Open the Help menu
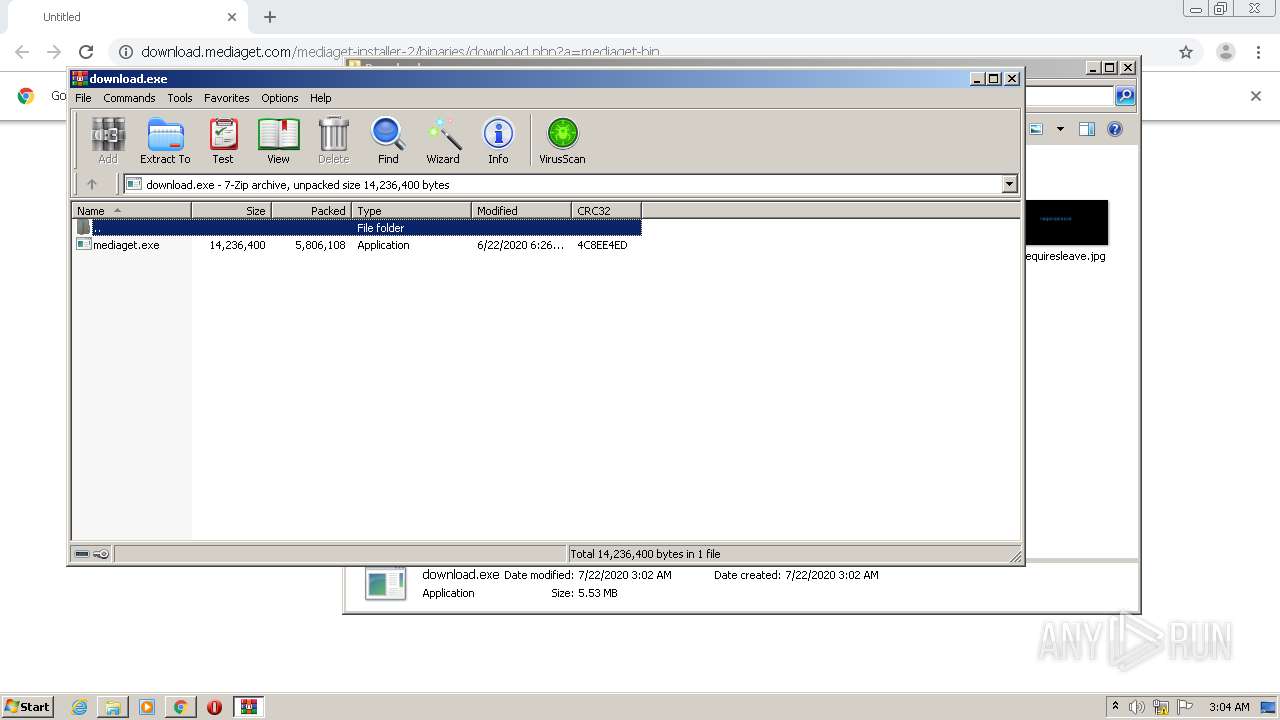Screen dimensions: 1280x720 320,98
